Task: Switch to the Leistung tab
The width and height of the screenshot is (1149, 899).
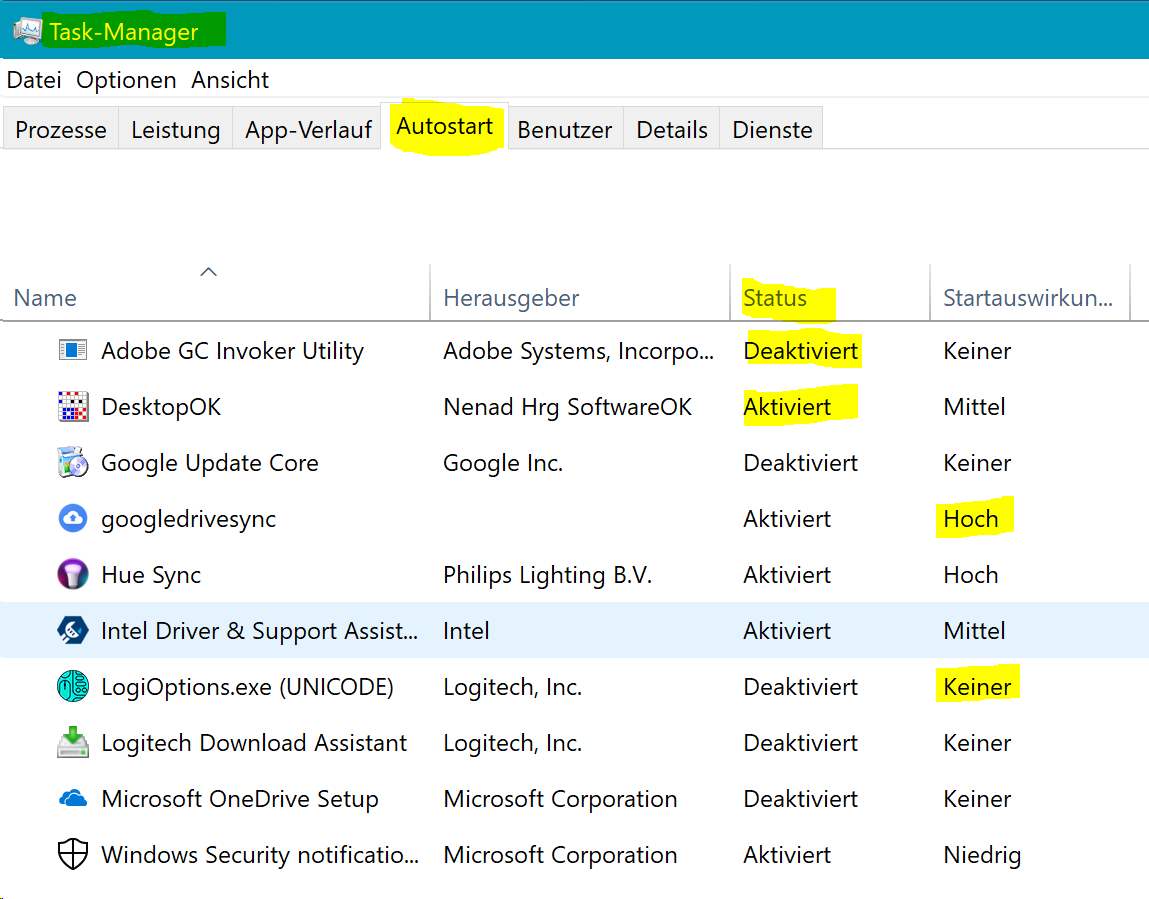Action: (175, 130)
